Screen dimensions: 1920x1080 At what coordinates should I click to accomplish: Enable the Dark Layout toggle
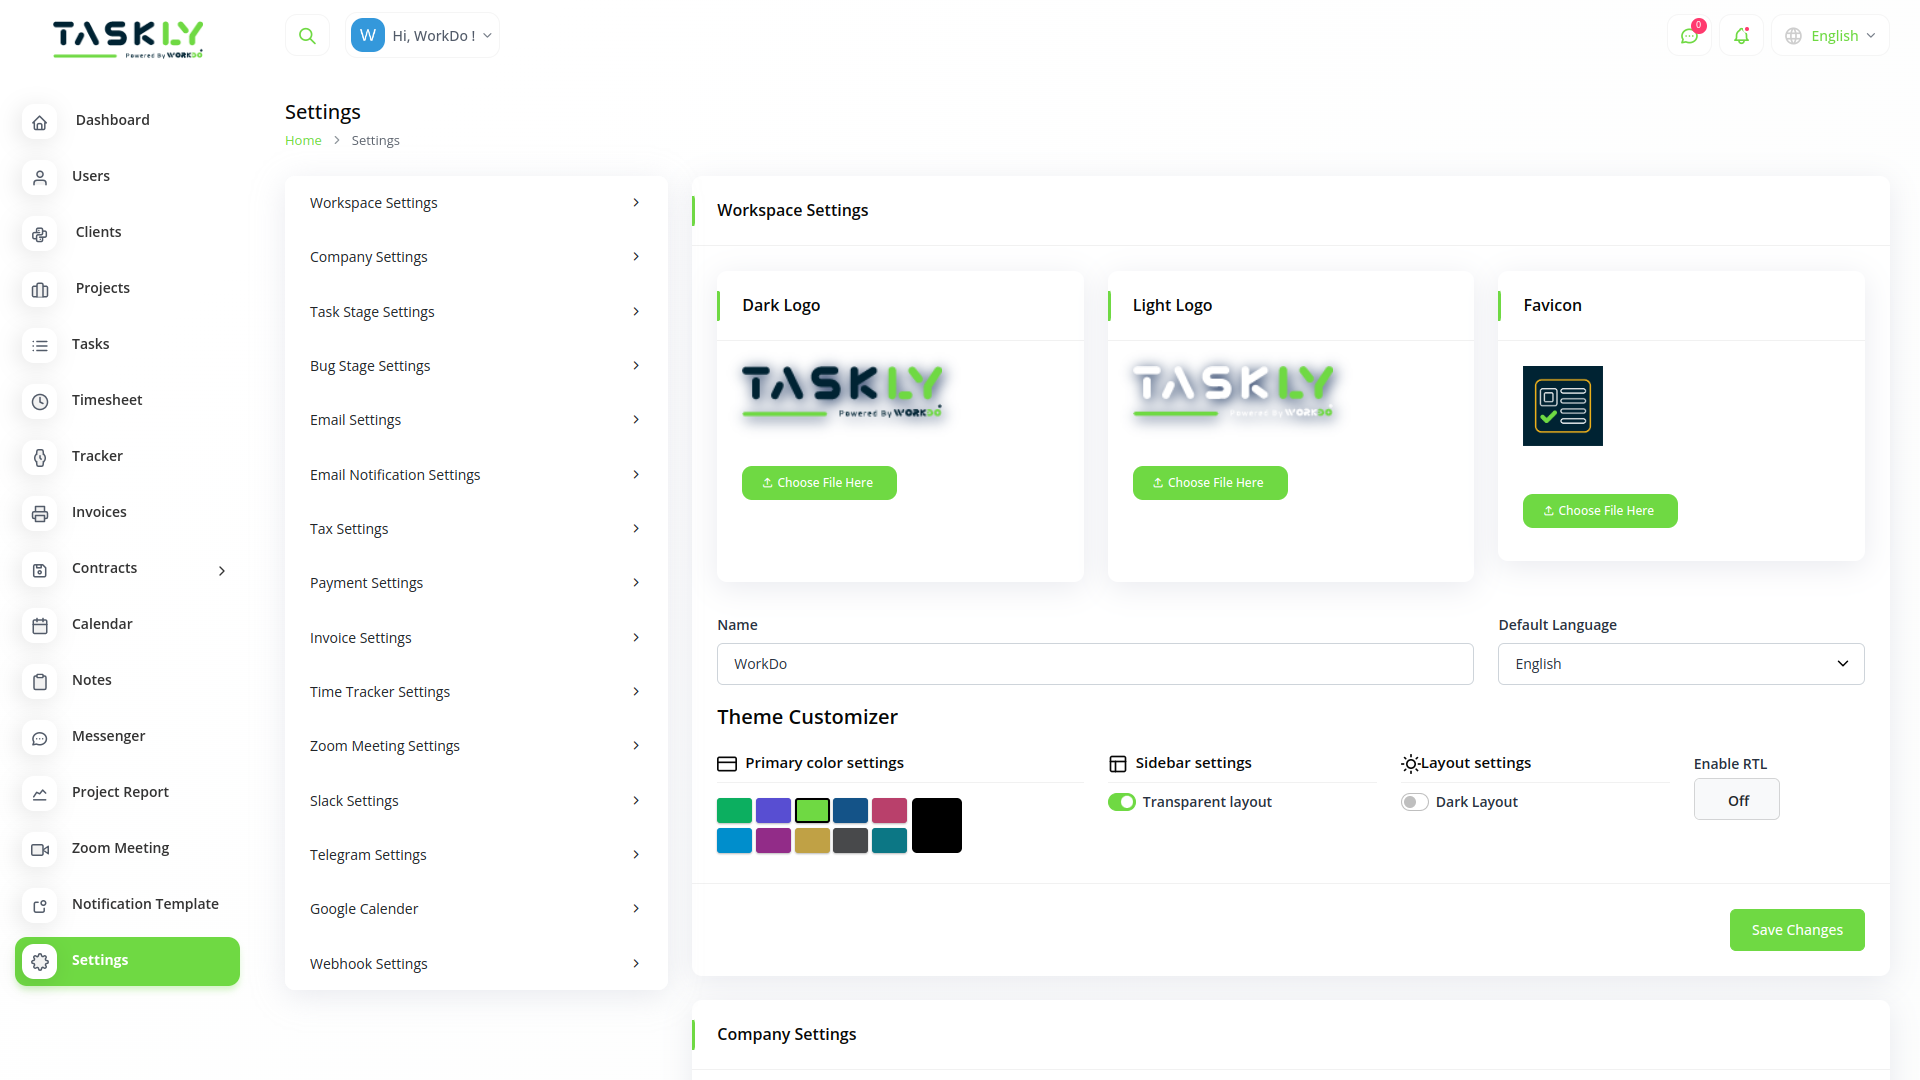[x=1415, y=801]
